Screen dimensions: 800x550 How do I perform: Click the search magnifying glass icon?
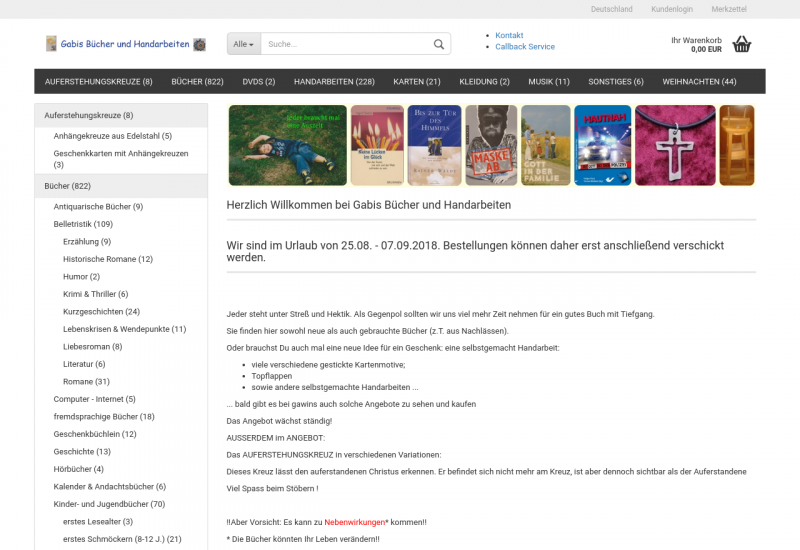[438, 44]
